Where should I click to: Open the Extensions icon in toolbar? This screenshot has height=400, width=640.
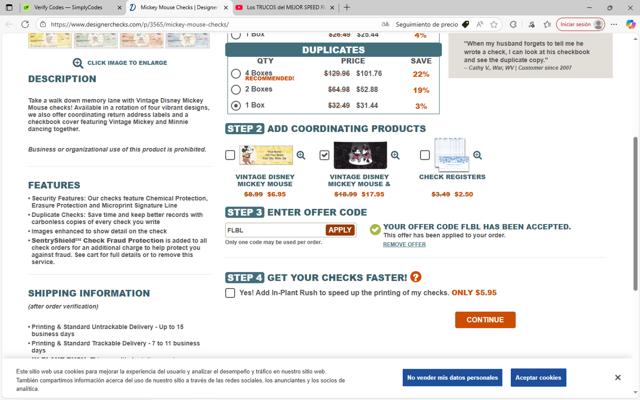point(531,24)
